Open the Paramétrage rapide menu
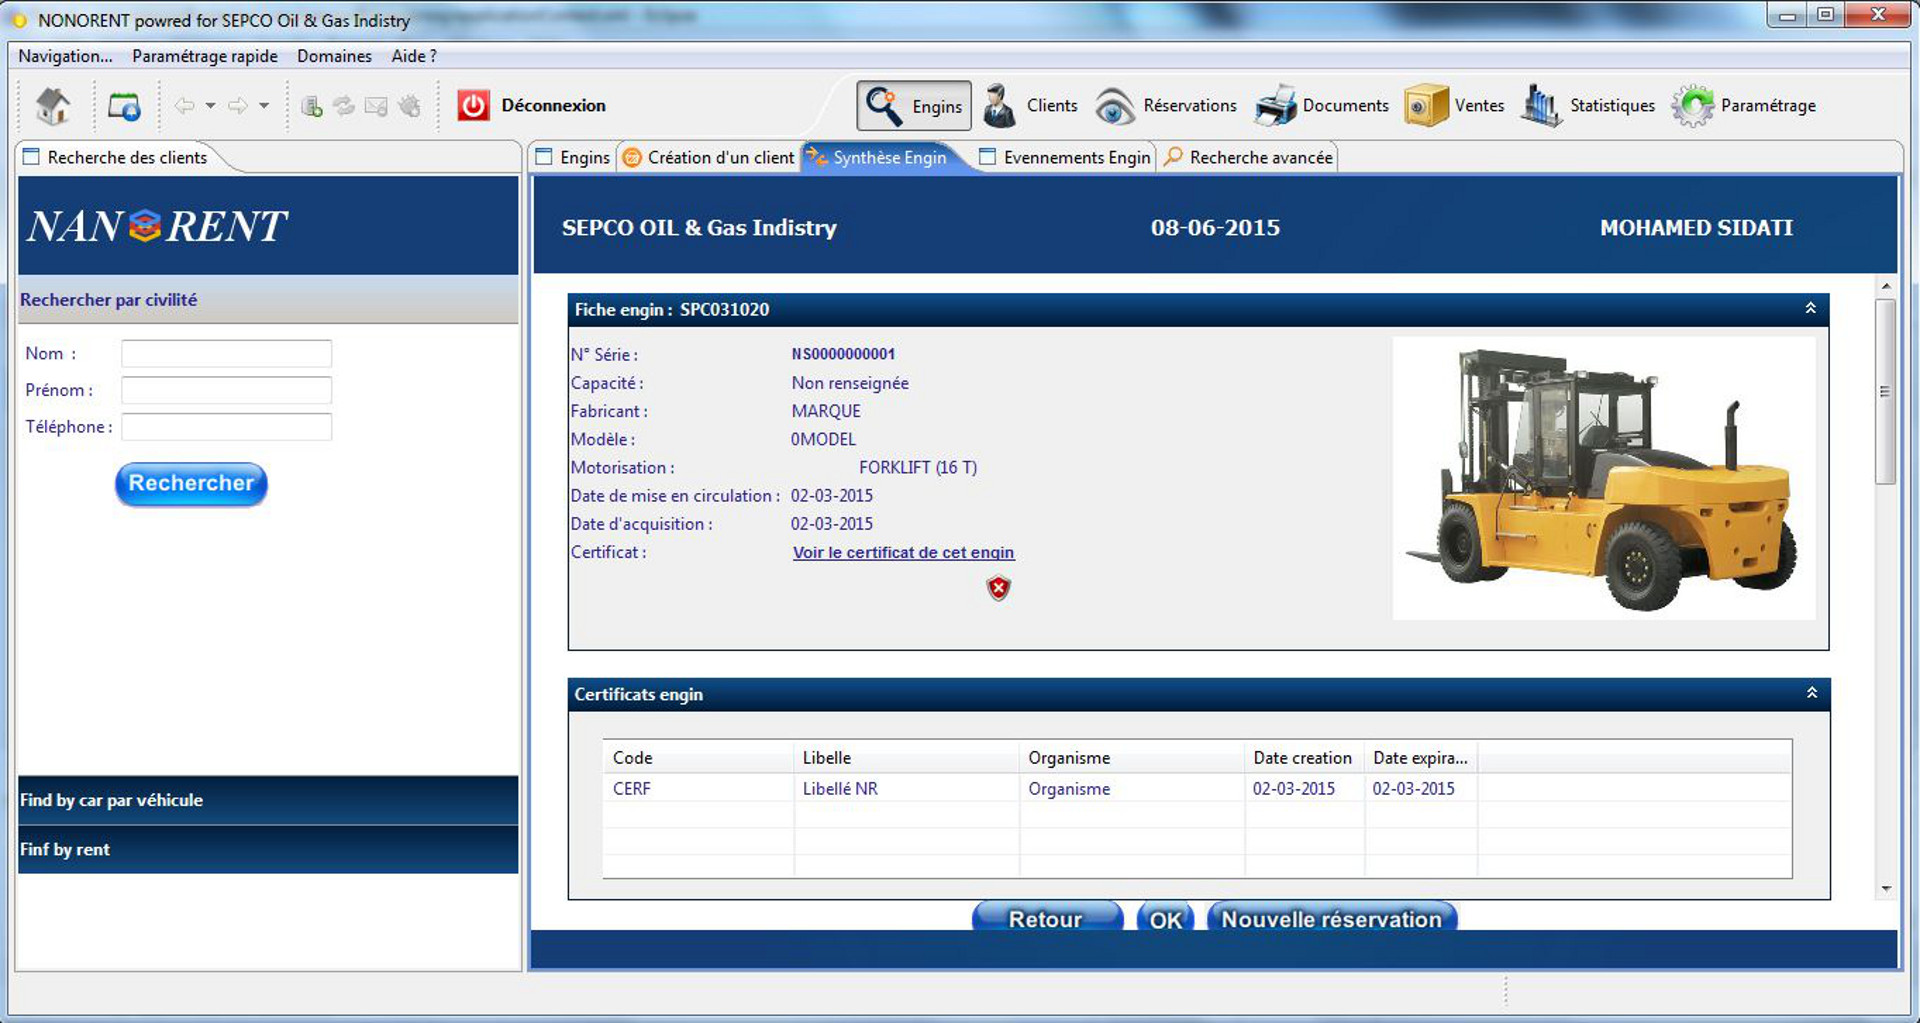Image resolution: width=1920 pixels, height=1023 pixels. pos(204,56)
